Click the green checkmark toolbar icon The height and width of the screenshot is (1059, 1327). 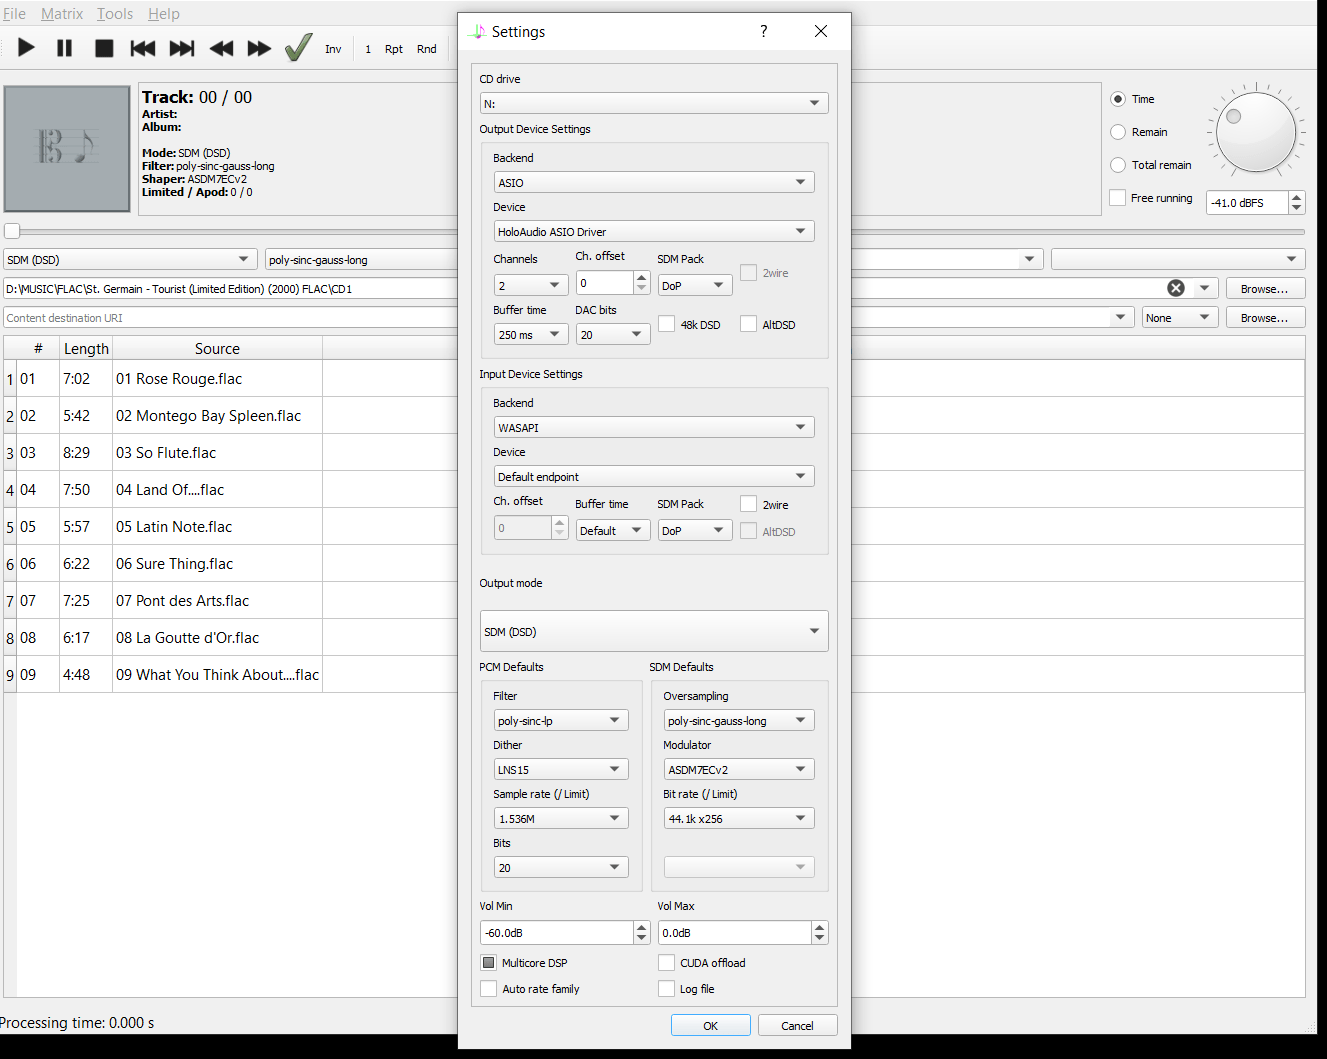[x=298, y=47]
